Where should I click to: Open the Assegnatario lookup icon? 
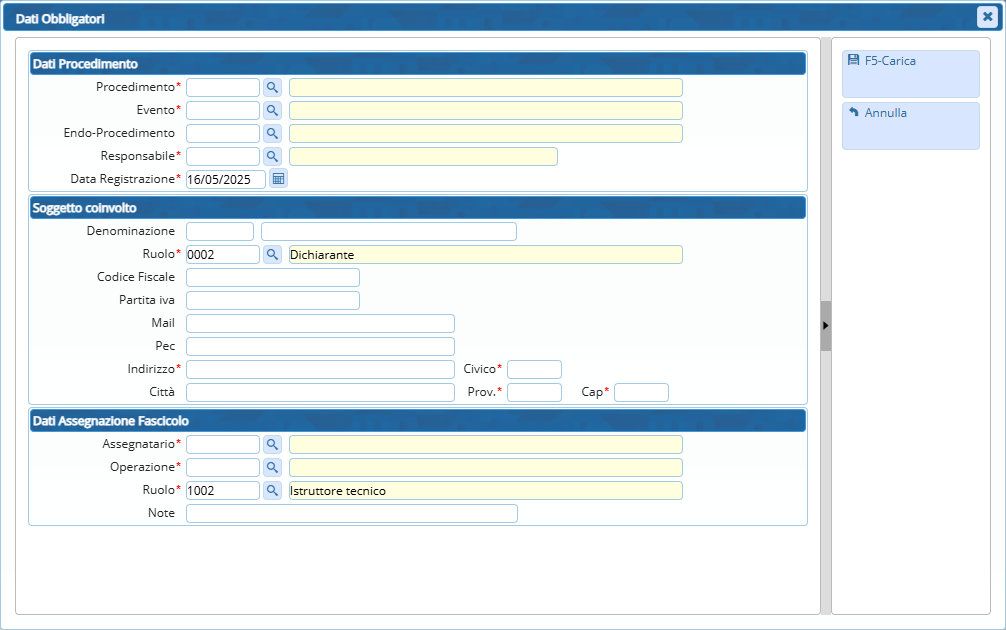pyautogui.click(x=272, y=444)
